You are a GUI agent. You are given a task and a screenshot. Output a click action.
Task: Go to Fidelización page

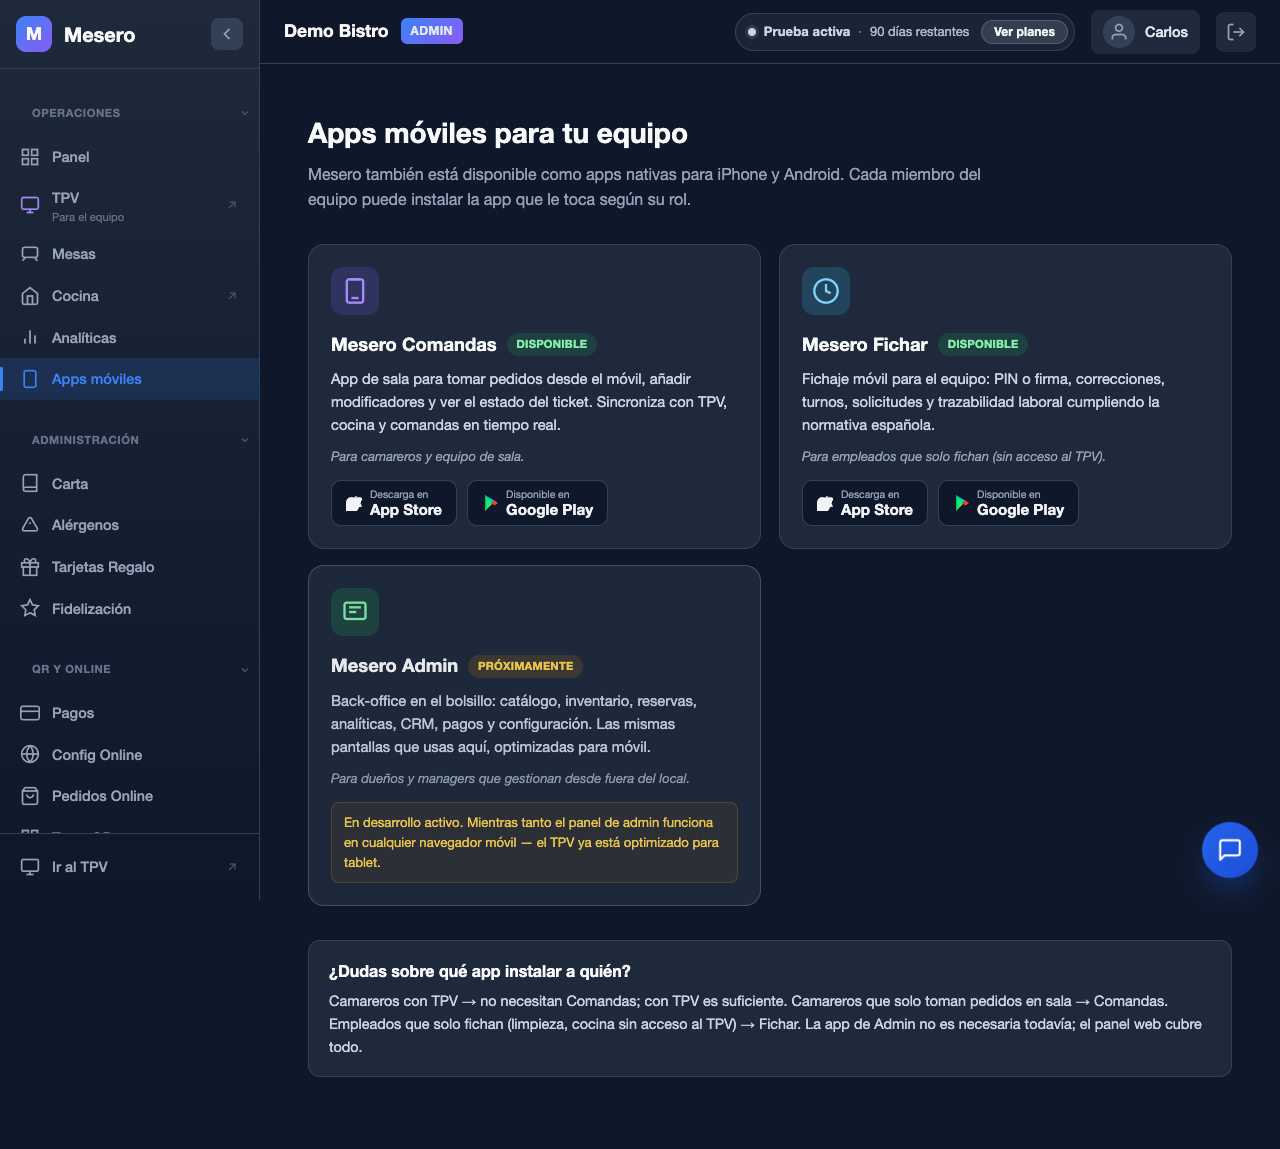point(130,609)
